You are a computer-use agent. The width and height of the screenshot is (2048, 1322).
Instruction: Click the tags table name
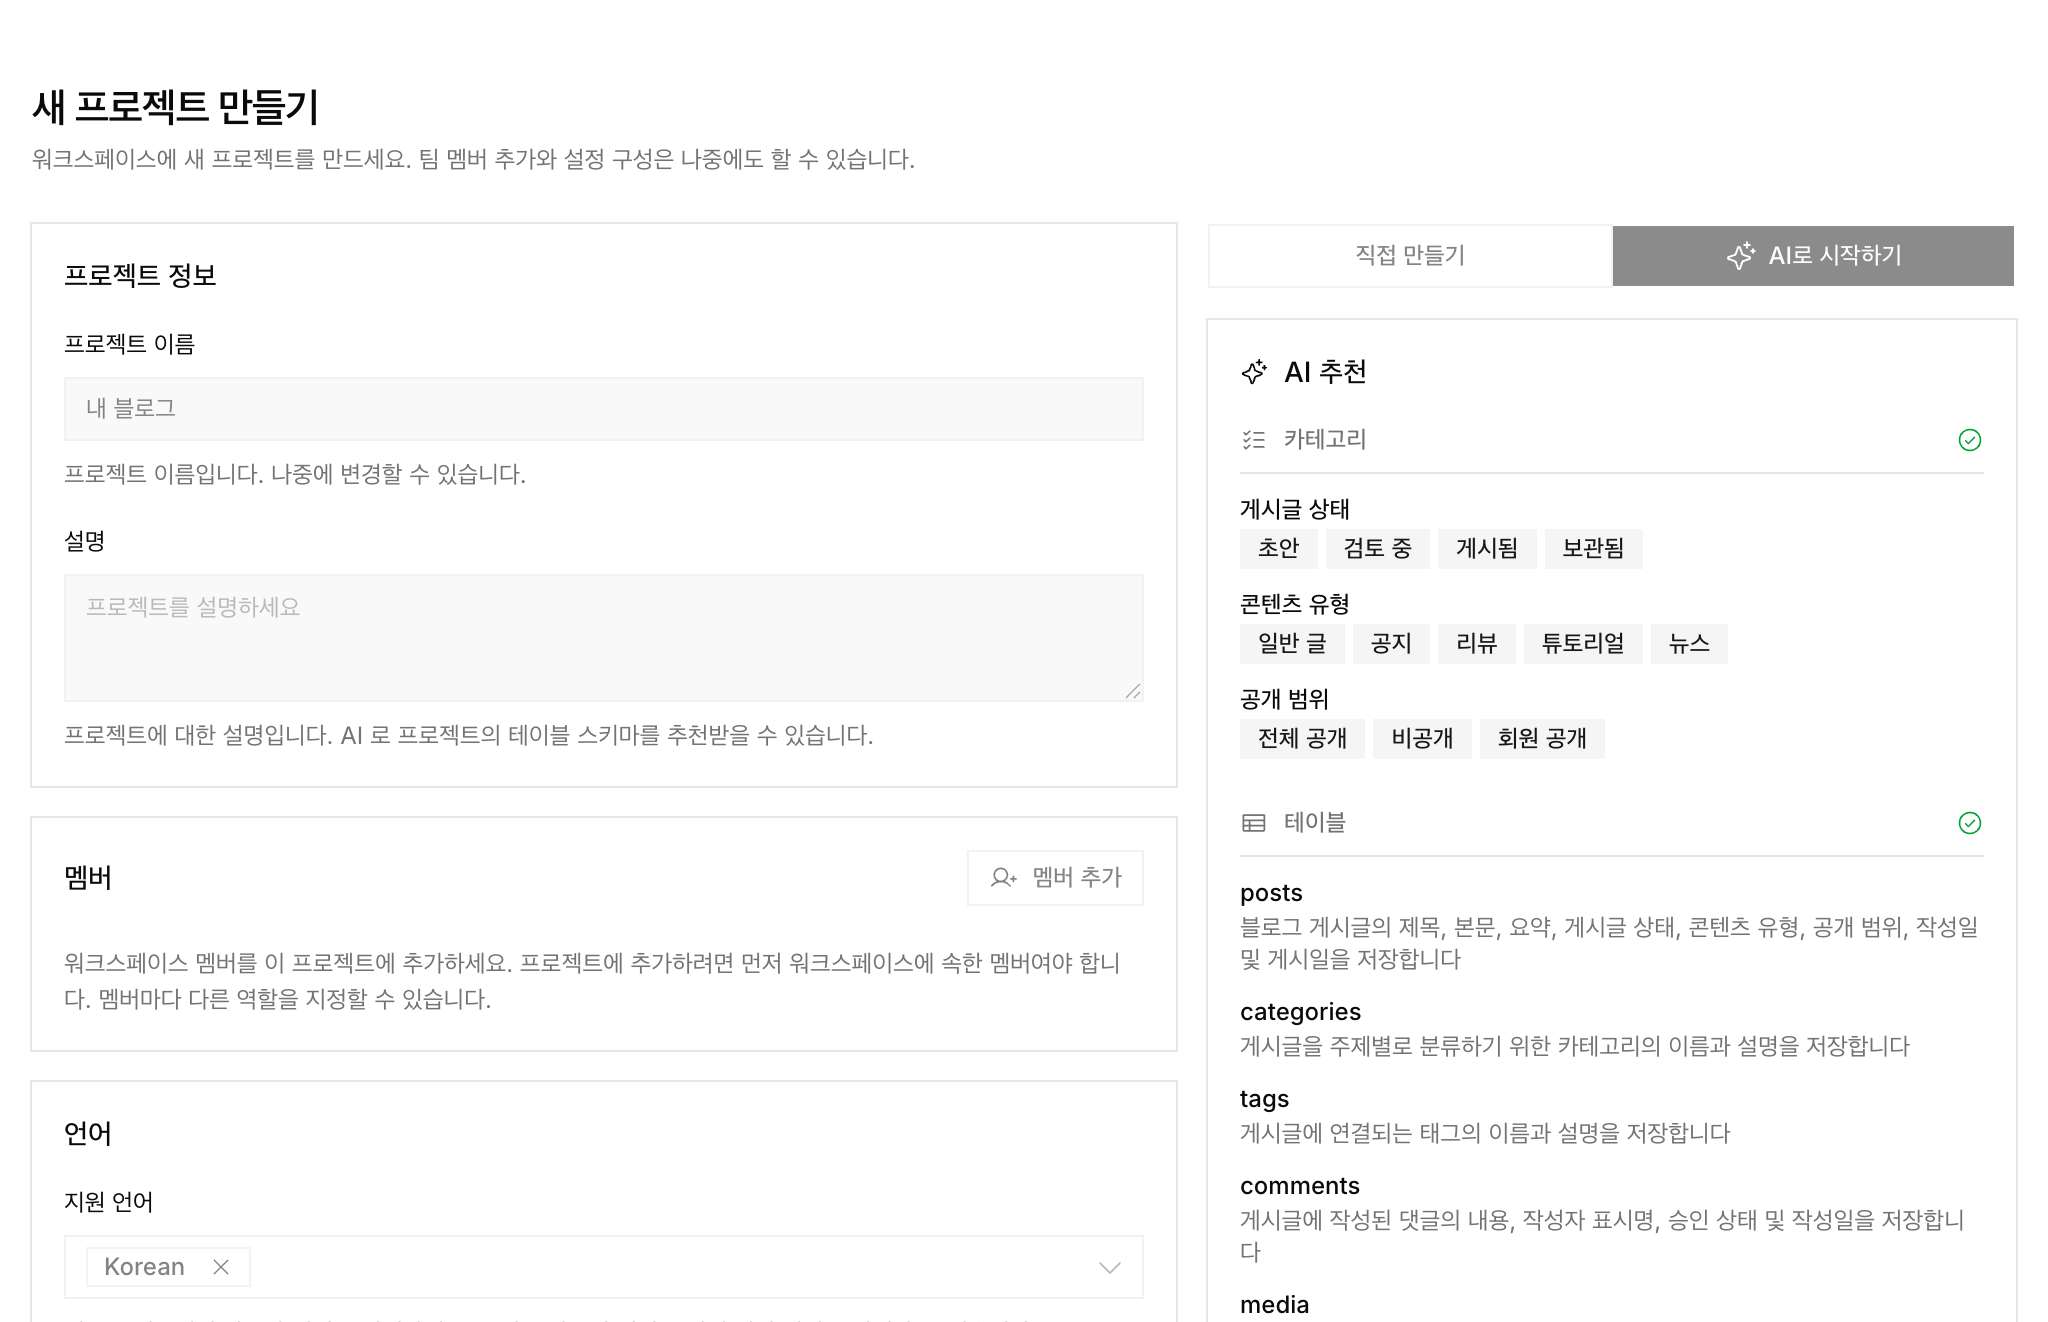1264,1099
